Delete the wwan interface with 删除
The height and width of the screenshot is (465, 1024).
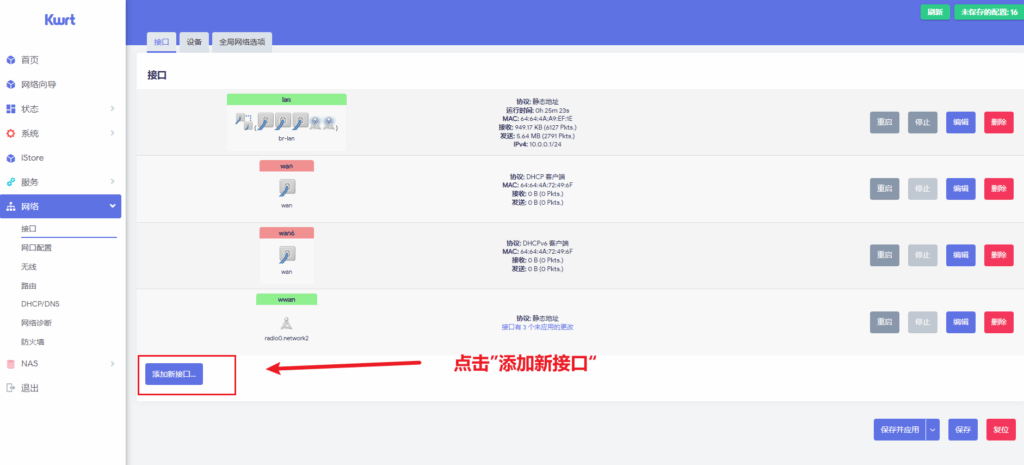[998, 322]
